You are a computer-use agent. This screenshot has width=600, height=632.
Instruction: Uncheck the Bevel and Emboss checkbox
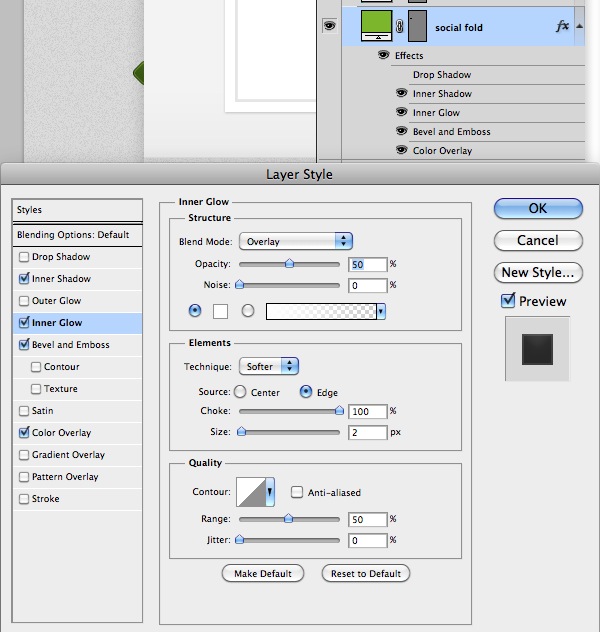[x=24, y=345]
